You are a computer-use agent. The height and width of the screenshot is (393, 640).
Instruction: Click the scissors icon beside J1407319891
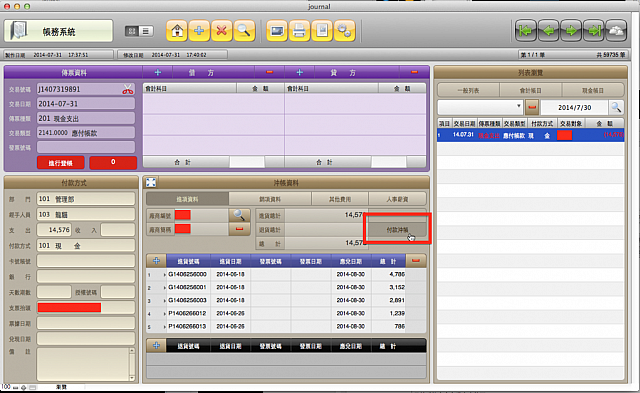coord(128,89)
